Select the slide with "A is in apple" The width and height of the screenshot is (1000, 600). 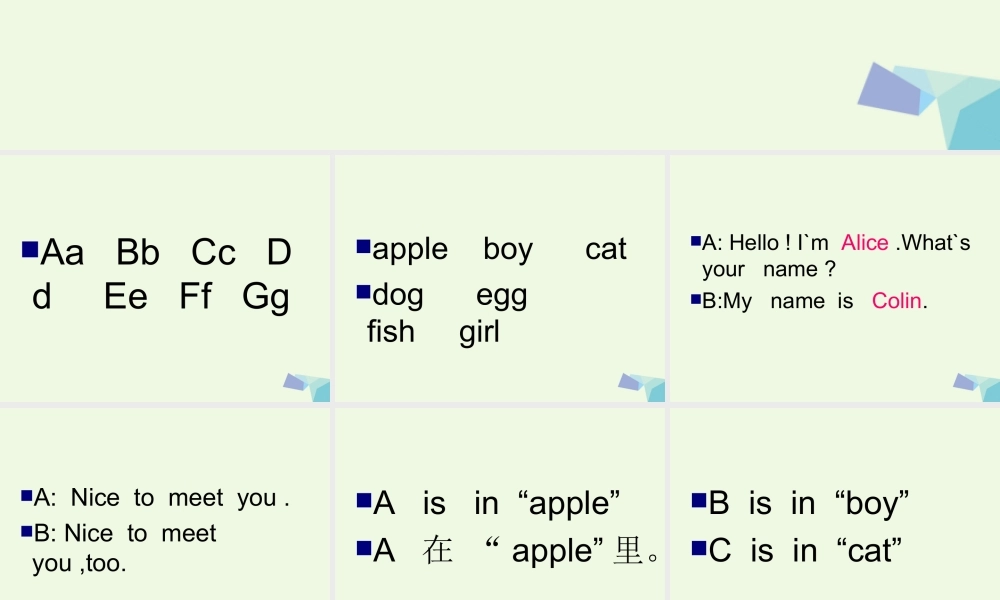[500, 505]
